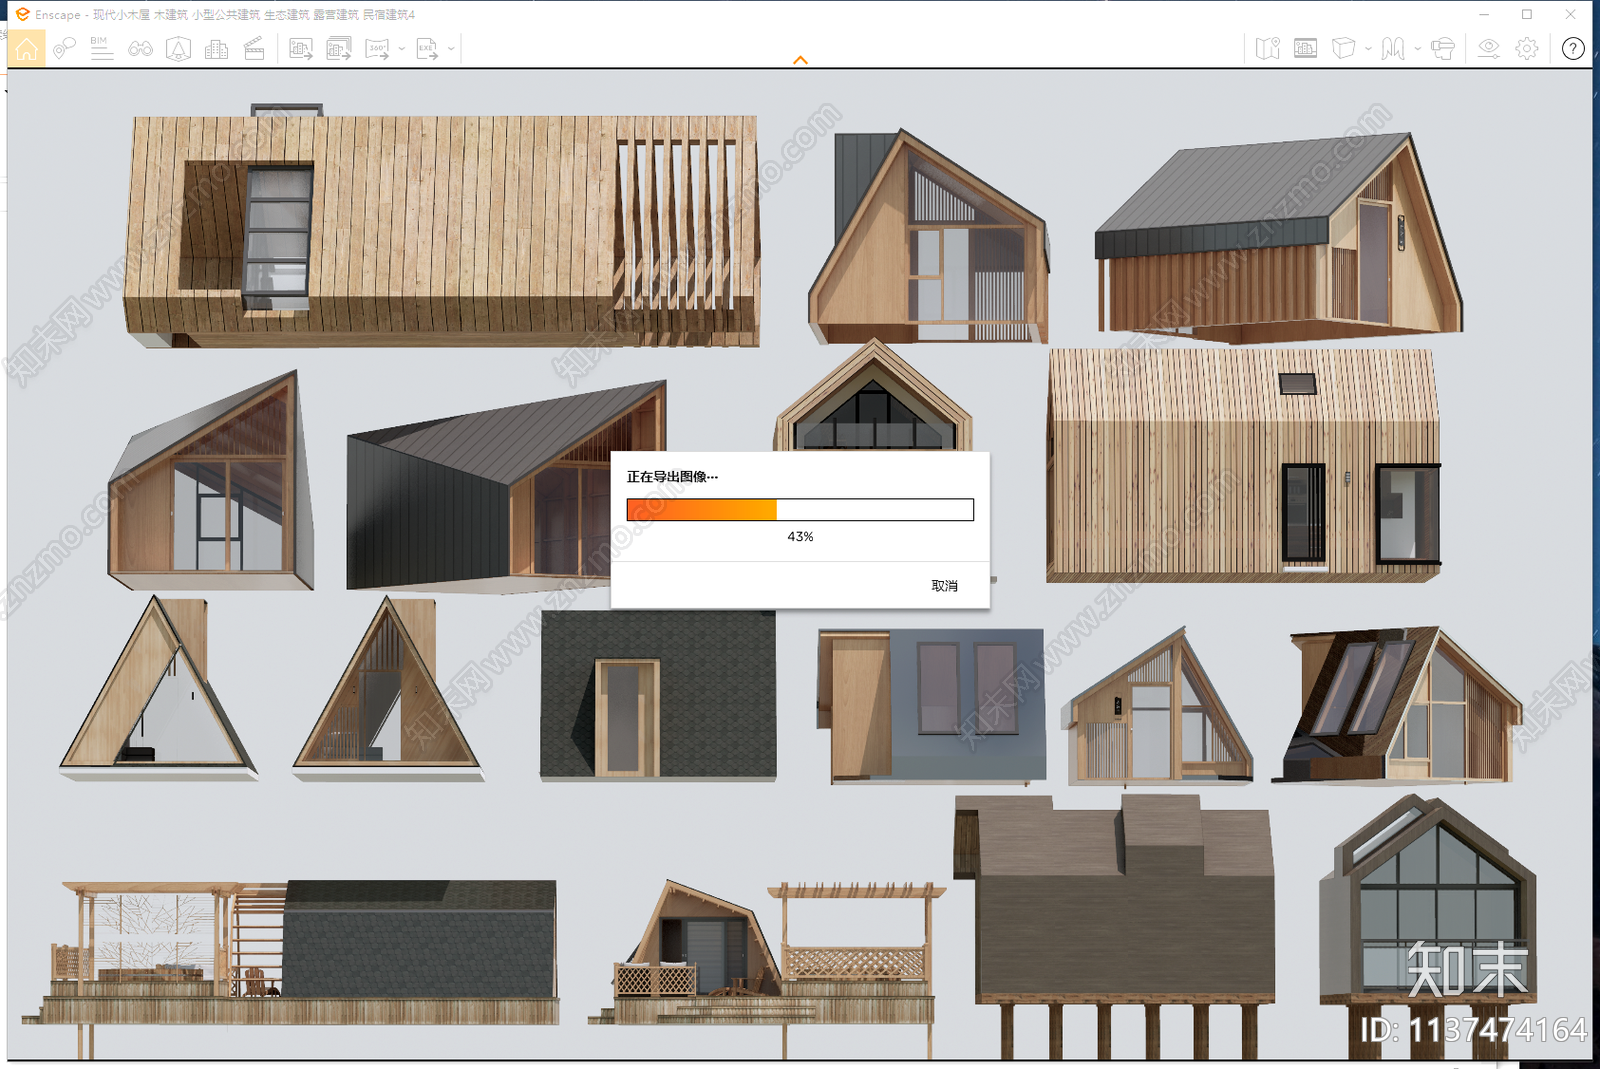
Task: Click the single screenshot export icon
Action: point(301,48)
